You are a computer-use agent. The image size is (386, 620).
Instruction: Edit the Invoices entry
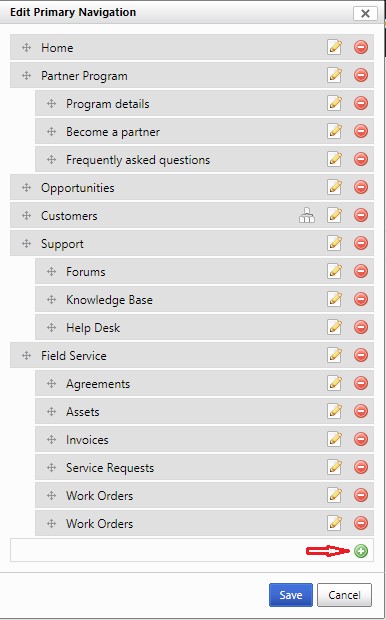coord(334,439)
